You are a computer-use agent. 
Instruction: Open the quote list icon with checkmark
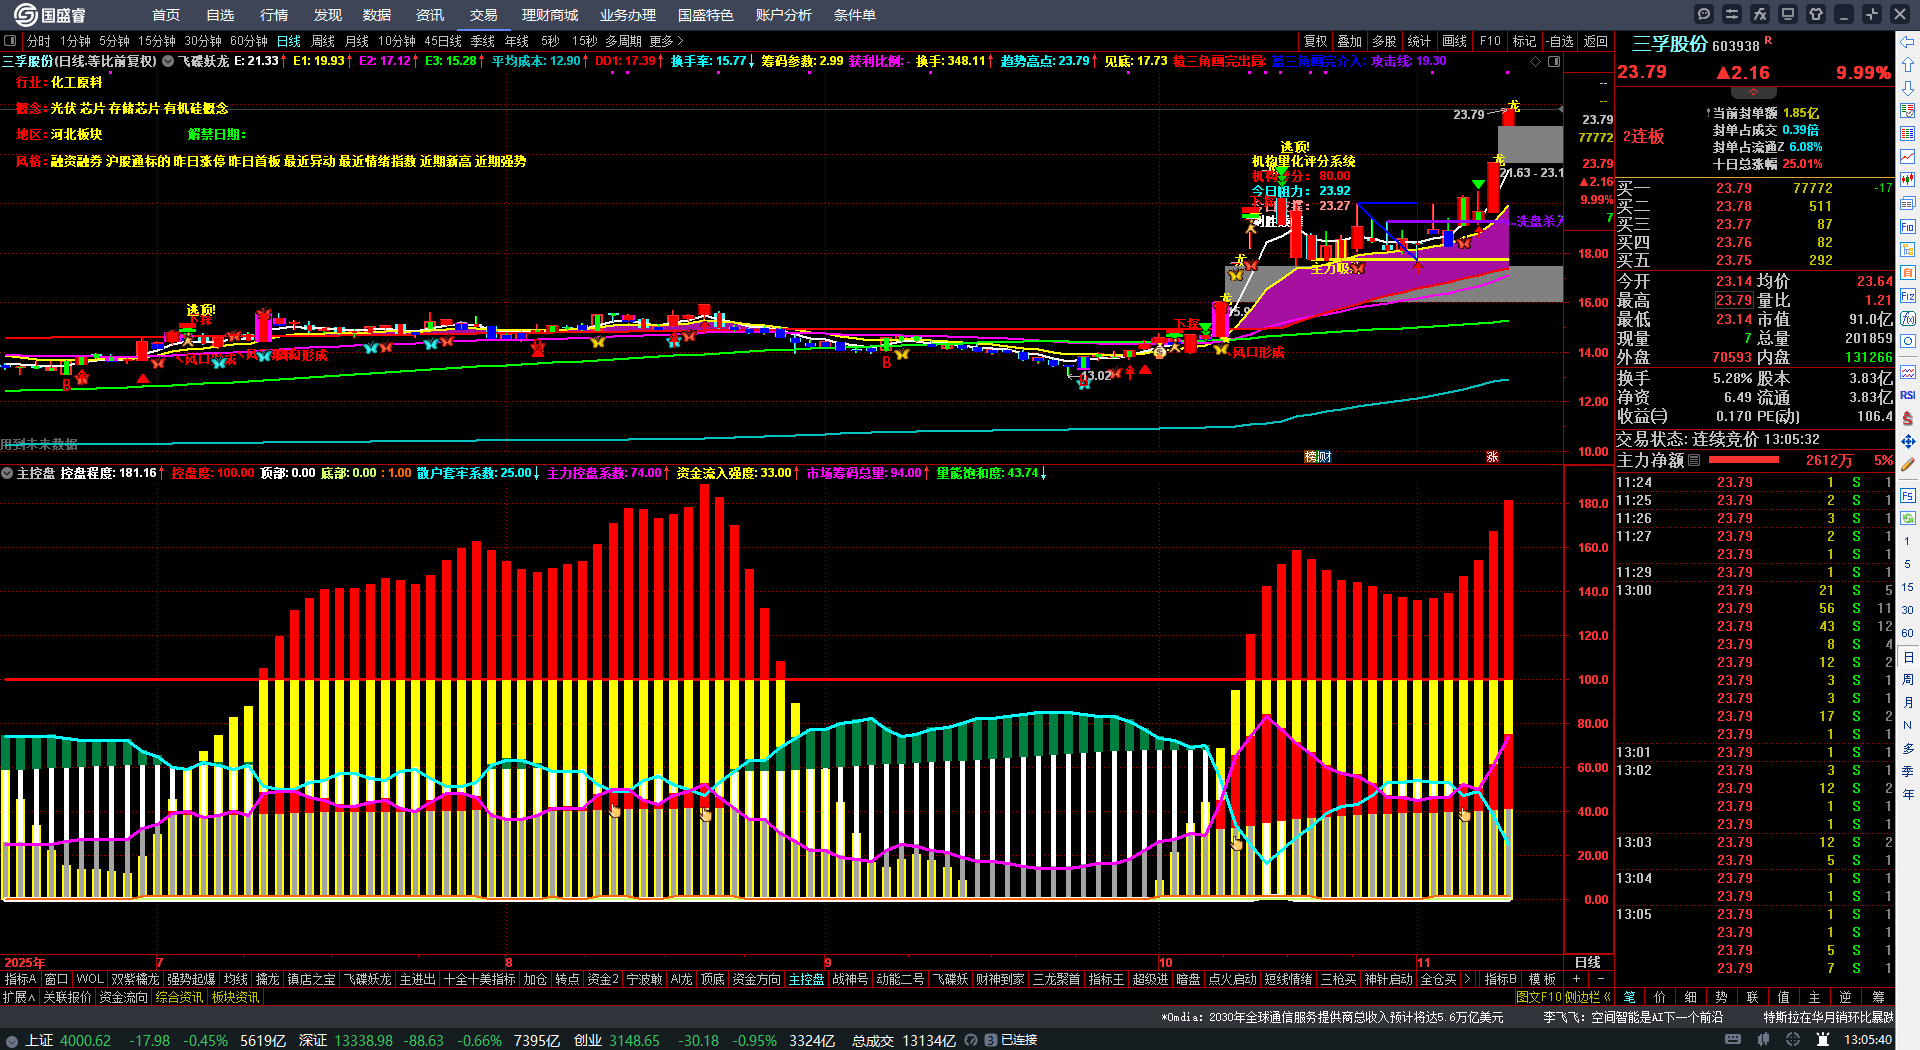tap(1908, 111)
